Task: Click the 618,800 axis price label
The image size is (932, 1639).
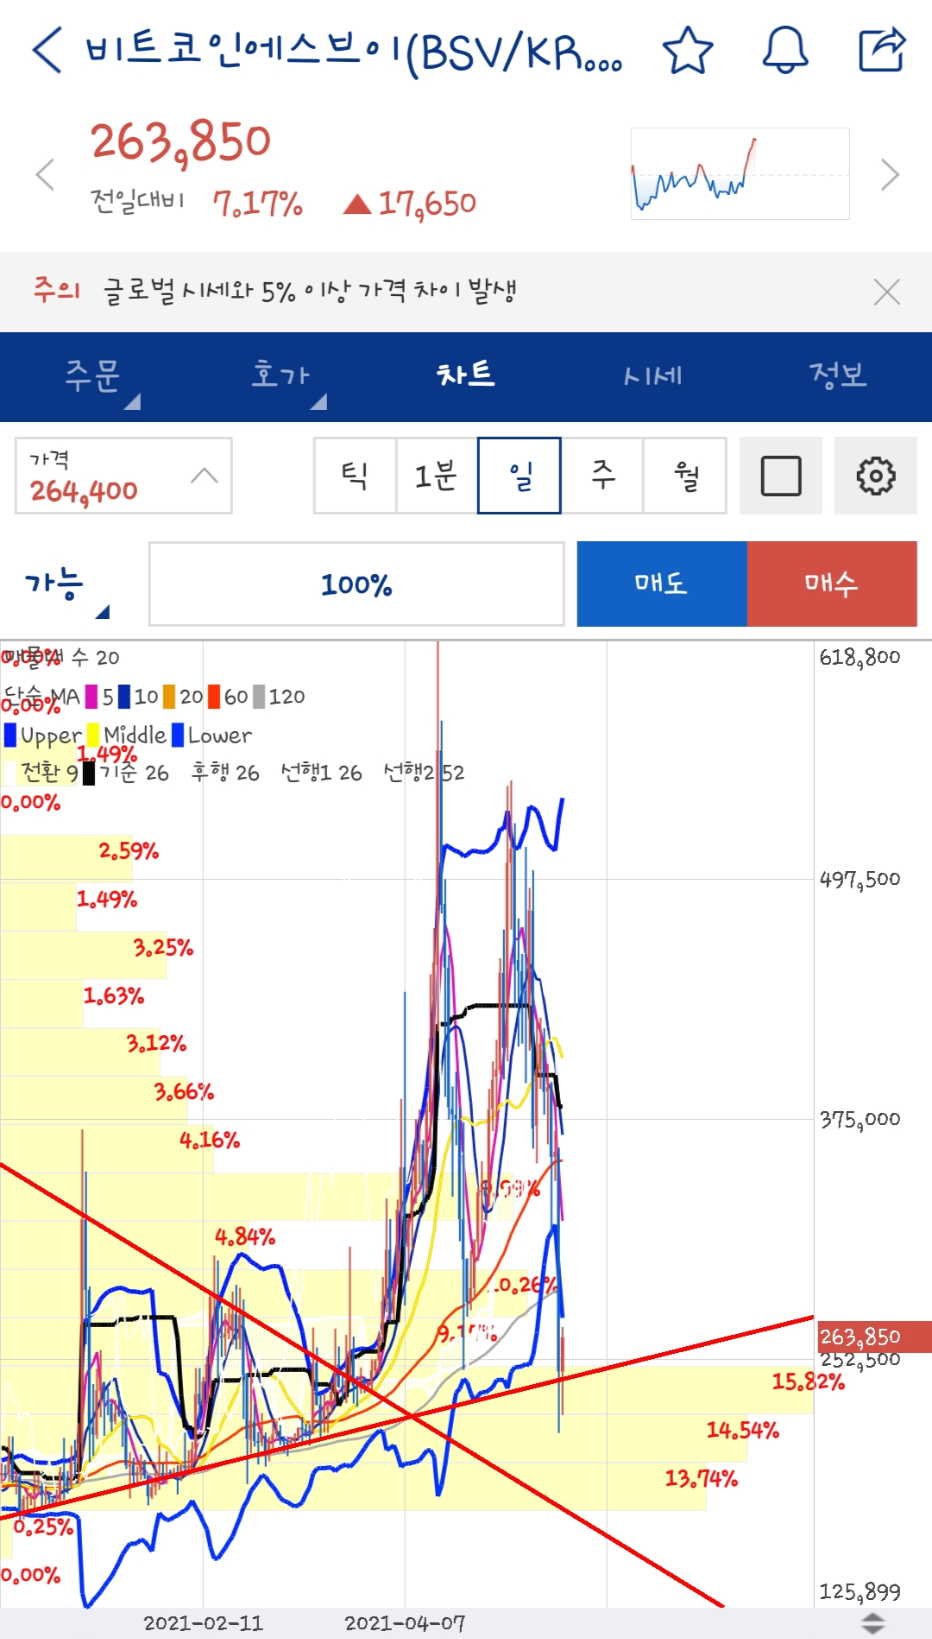Action: click(860, 657)
